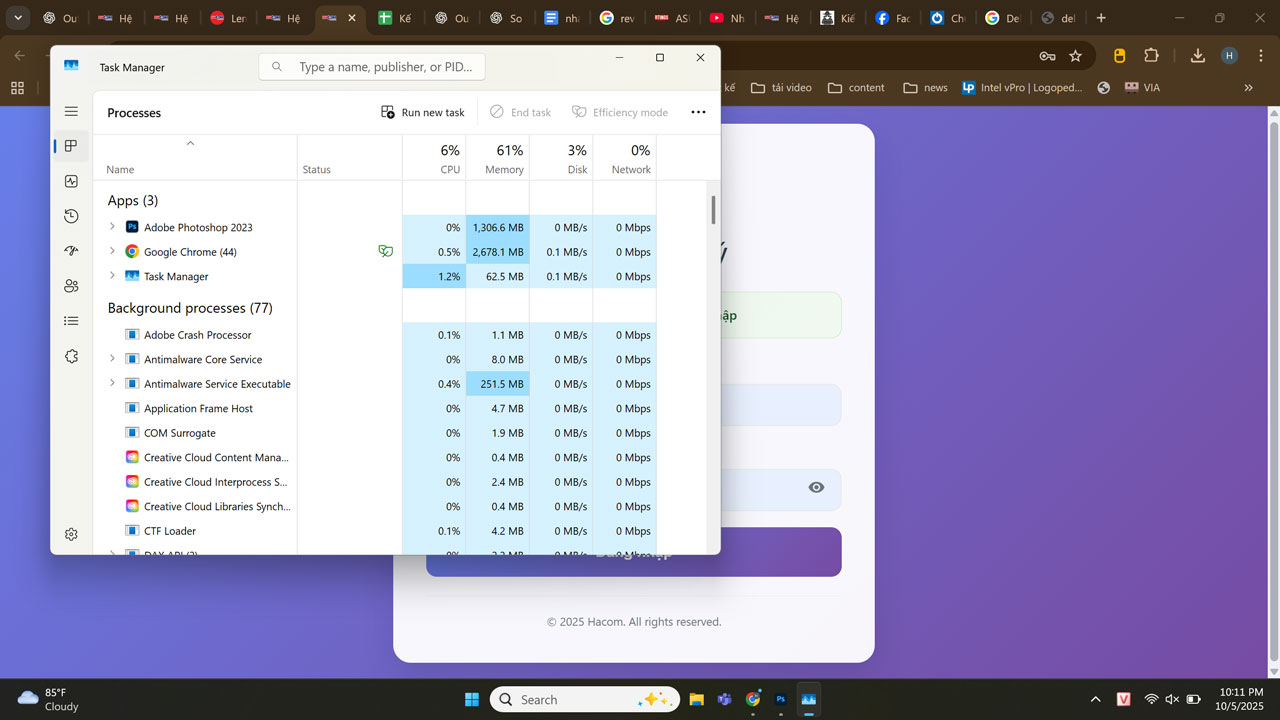The height and width of the screenshot is (720, 1280).
Task: Expand the Adobe Photoshop 2023 process
Action: [111, 227]
